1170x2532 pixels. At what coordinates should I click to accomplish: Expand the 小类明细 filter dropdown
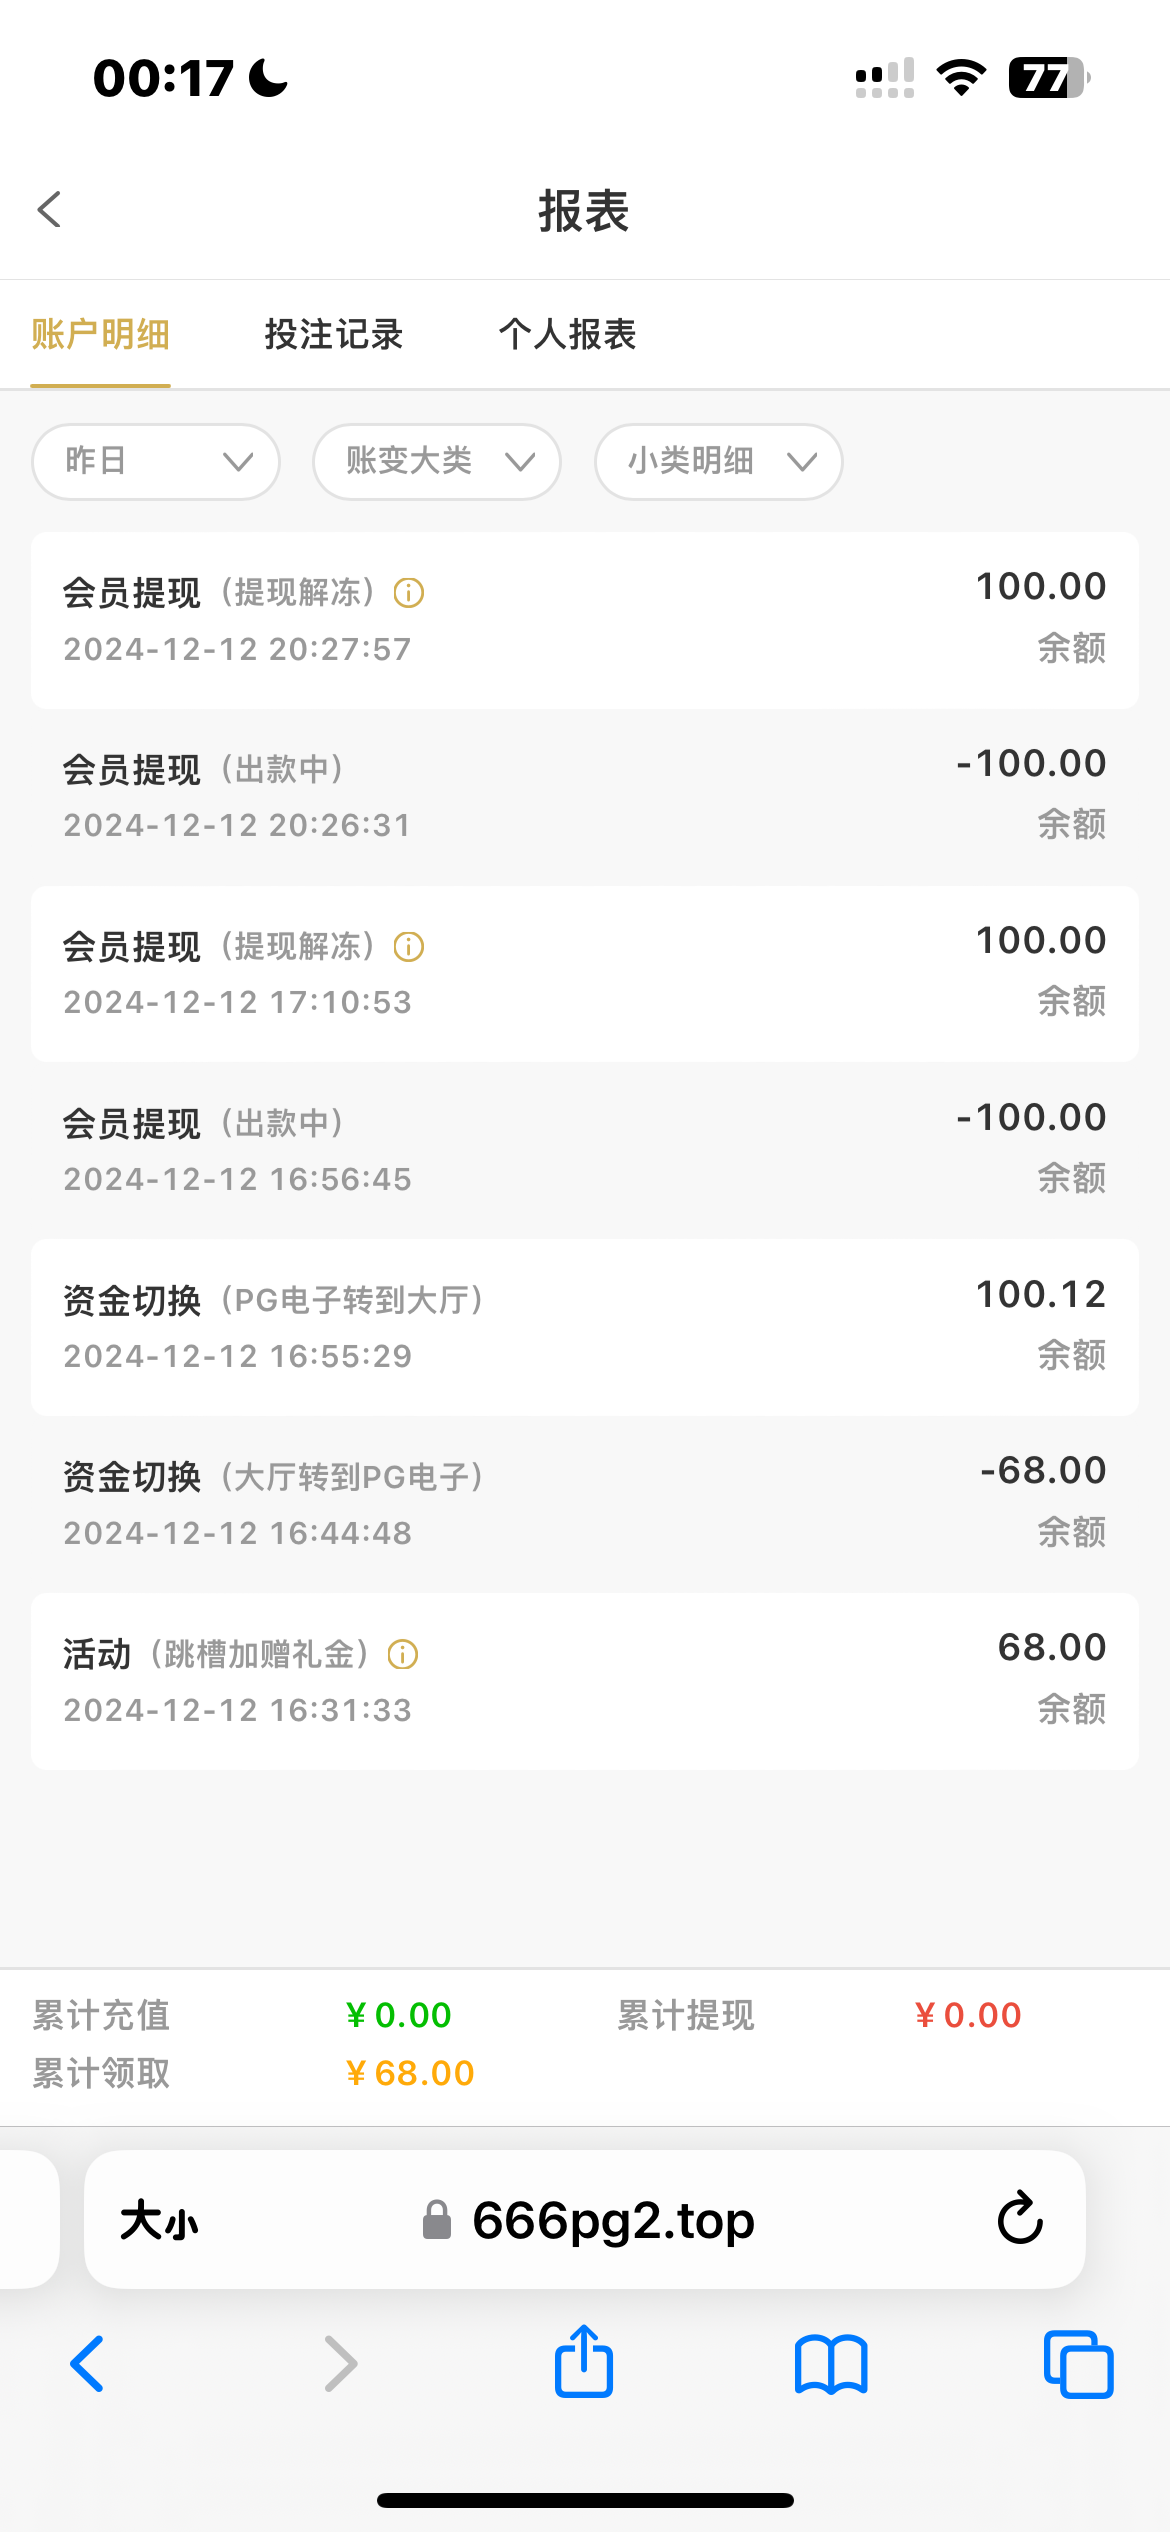[x=719, y=461]
